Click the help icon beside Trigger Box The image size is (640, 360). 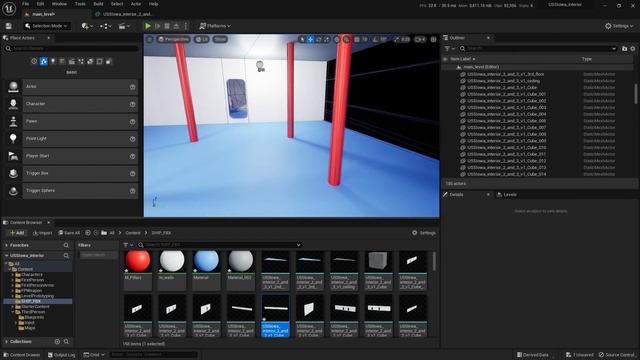click(x=133, y=174)
